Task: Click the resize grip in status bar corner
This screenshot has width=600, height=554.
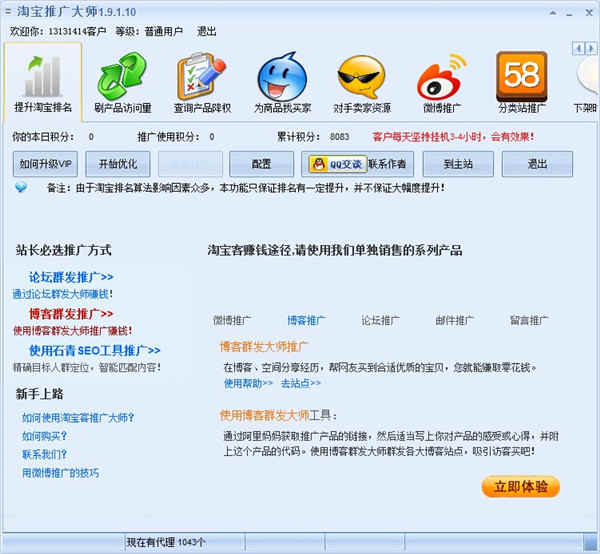Action: coord(591,543)
